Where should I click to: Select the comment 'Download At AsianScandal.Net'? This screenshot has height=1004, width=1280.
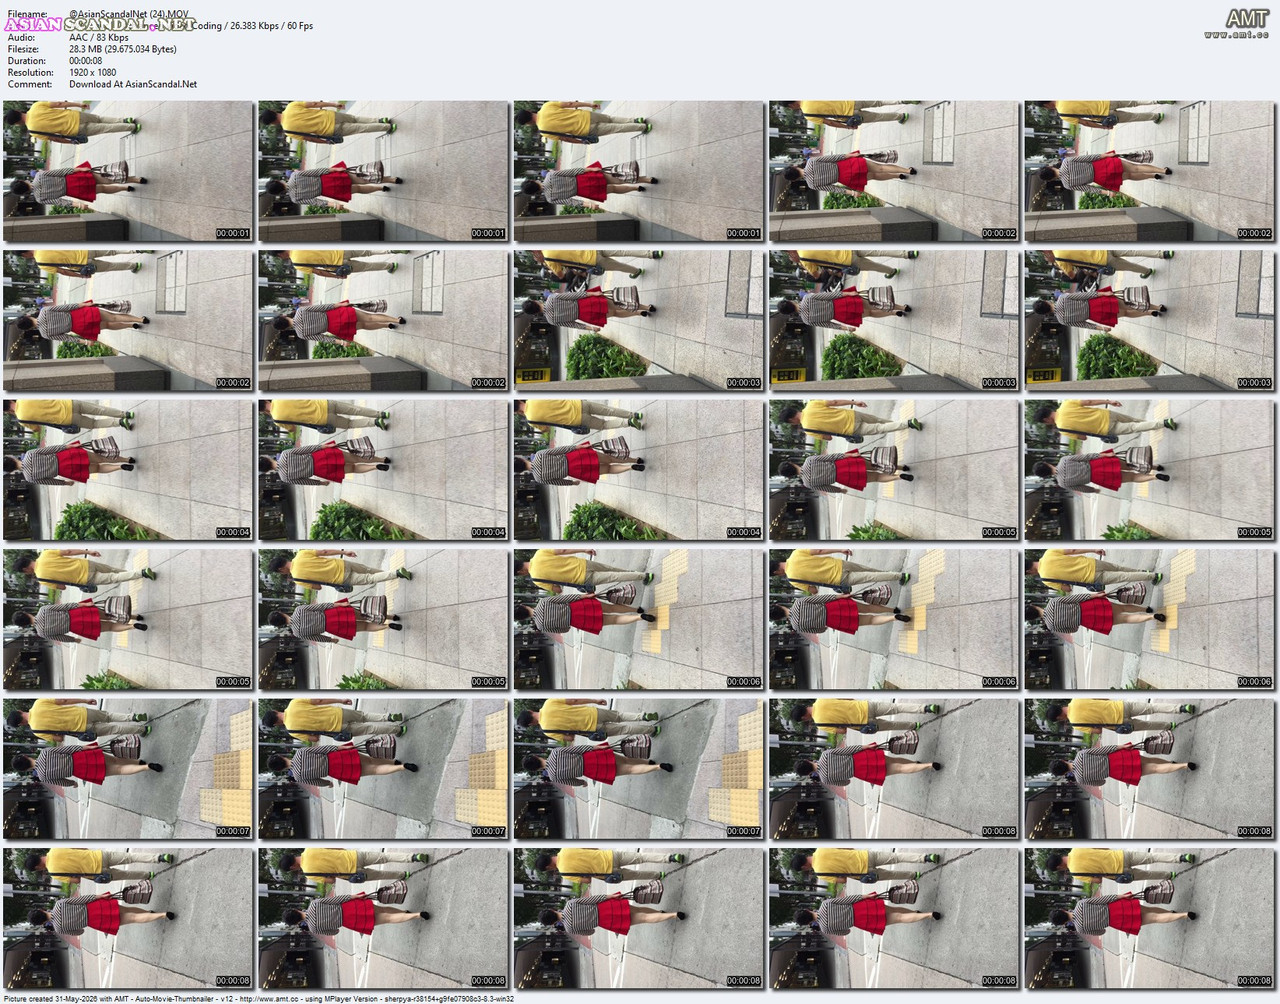pos(133,84)
